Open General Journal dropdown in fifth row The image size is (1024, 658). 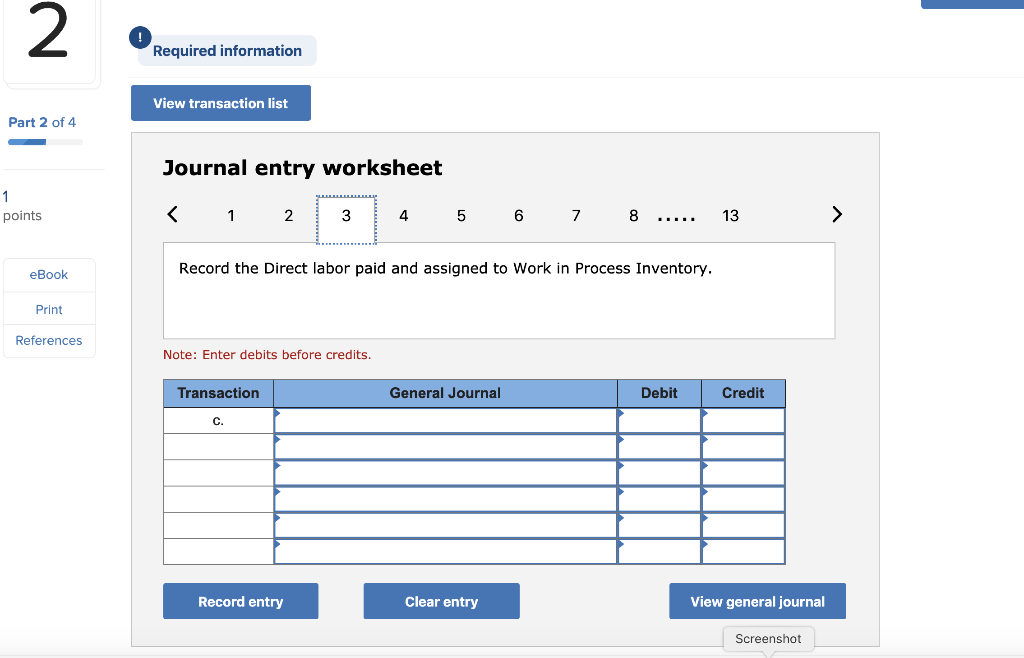(x=445, y=525)
